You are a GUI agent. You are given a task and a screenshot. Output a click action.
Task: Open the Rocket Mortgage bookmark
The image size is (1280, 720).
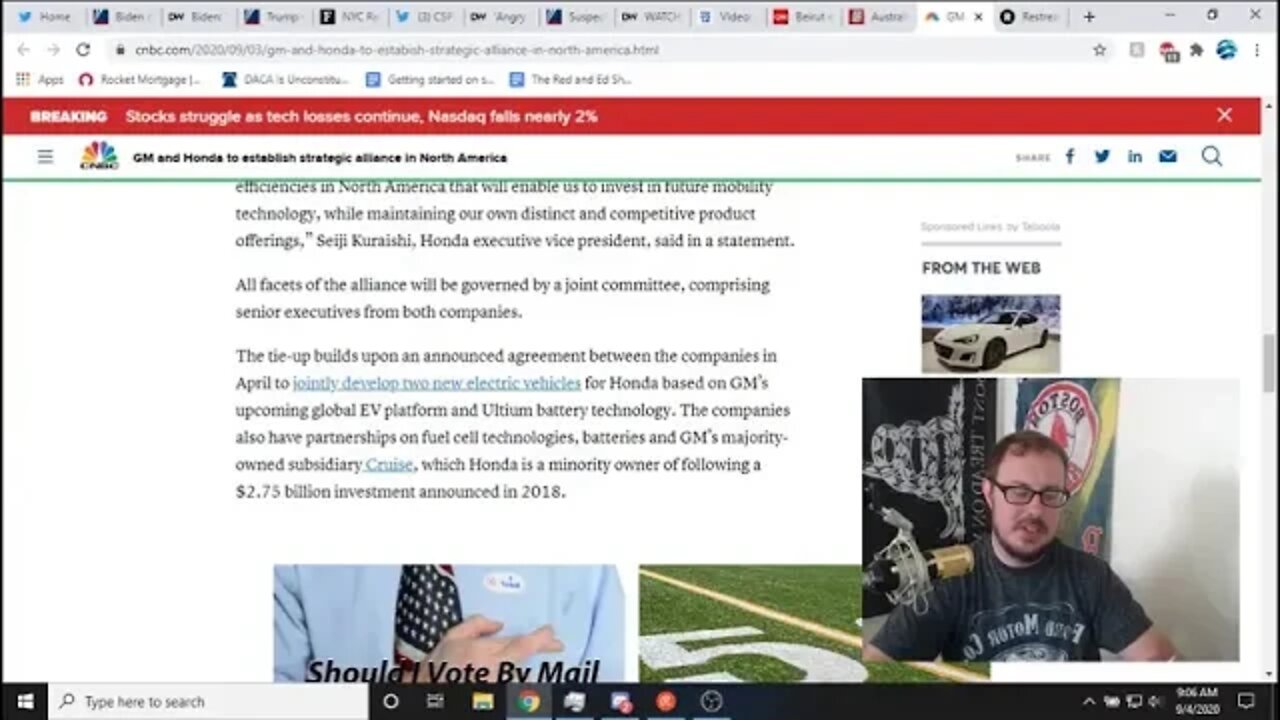tap(140, 79)
